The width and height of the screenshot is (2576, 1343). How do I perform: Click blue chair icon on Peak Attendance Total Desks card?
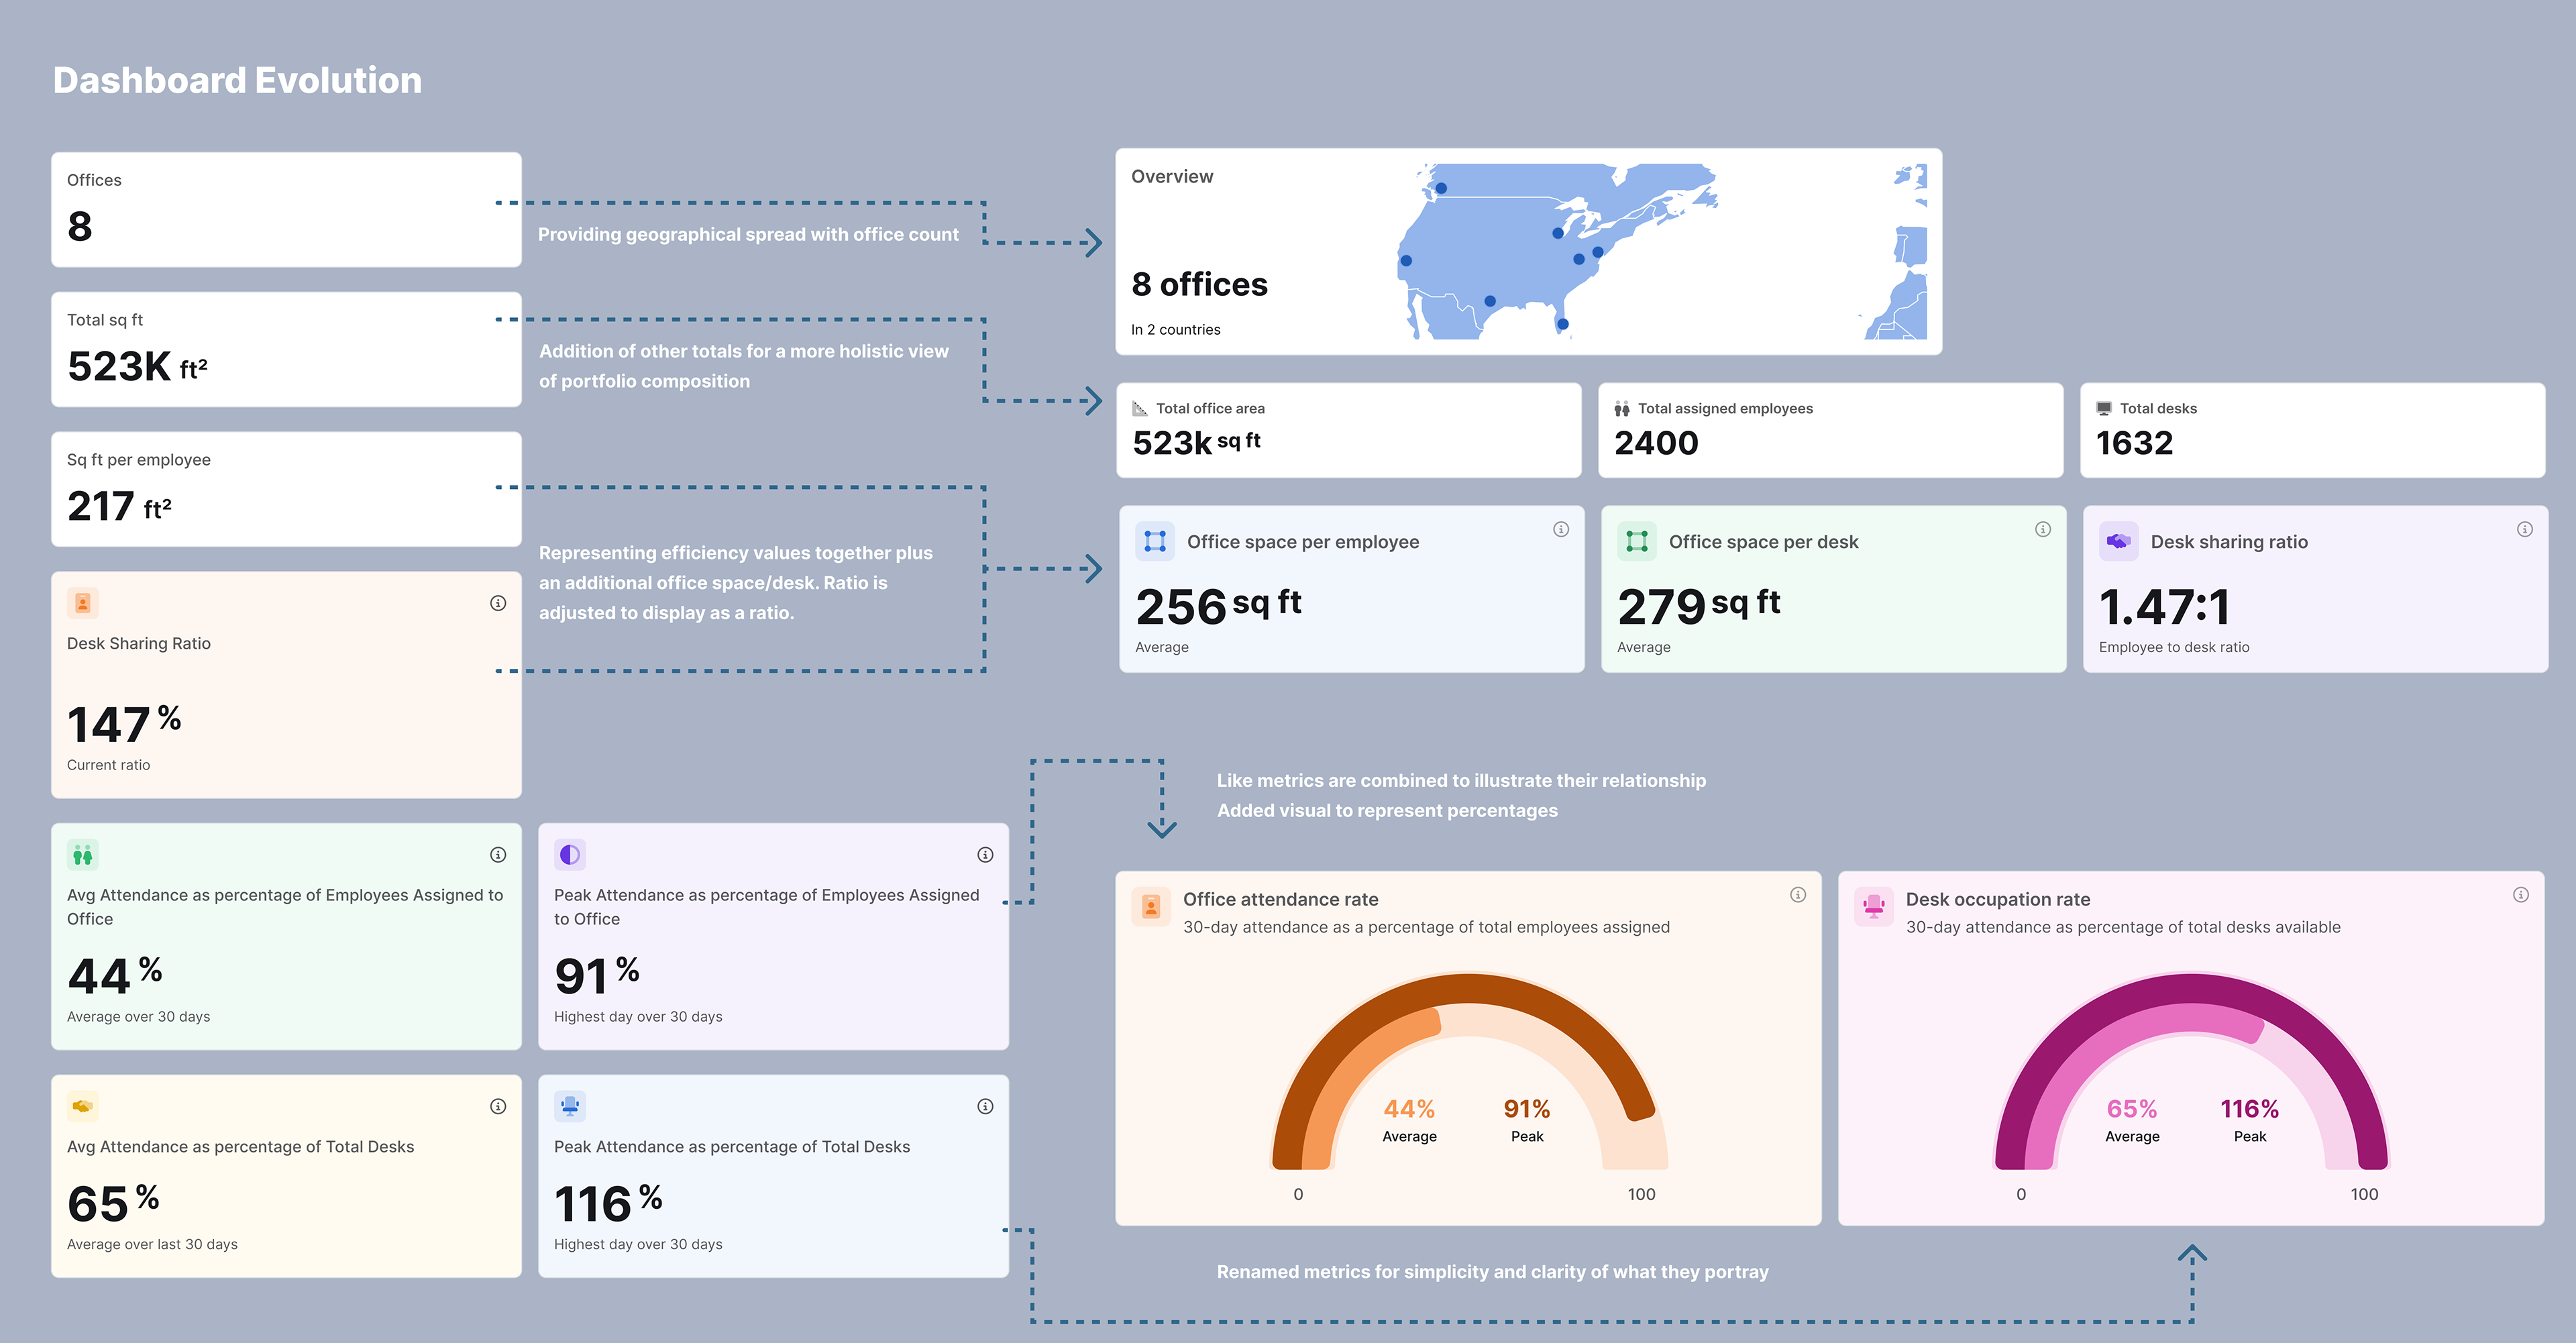[x=570, y=1106]
